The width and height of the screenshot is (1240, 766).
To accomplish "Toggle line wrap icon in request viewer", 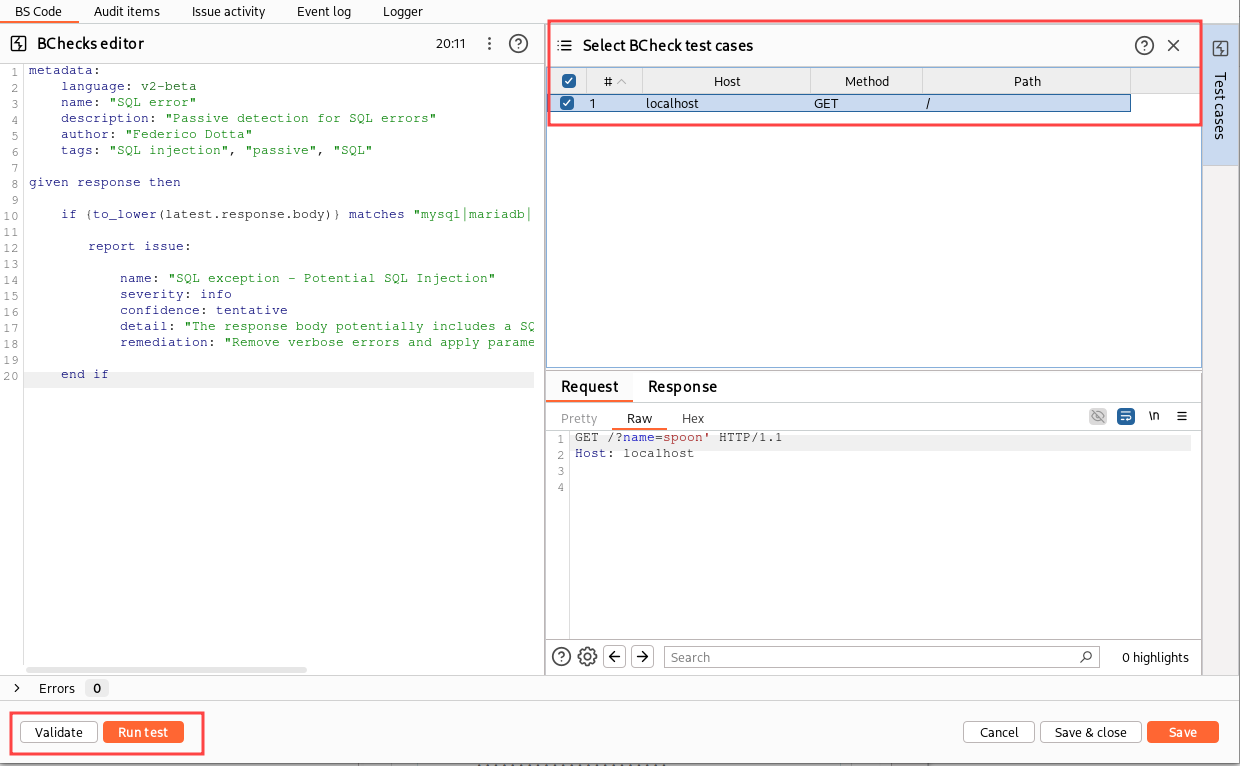I will pyautogui.click(x=1126, y=417).
